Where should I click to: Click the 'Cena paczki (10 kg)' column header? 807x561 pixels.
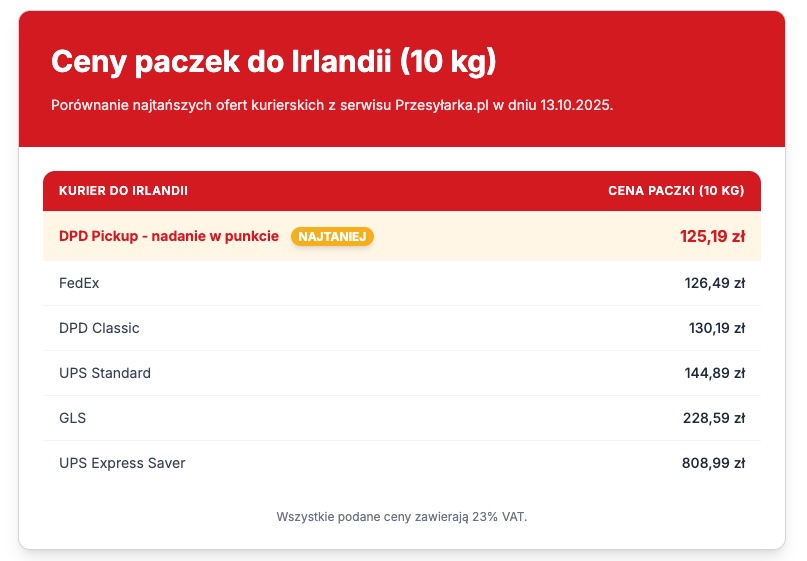click(676, 190)
